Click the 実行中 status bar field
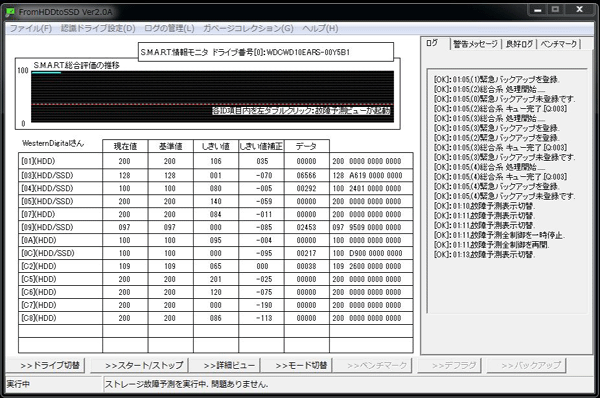 tap(54, 384)
